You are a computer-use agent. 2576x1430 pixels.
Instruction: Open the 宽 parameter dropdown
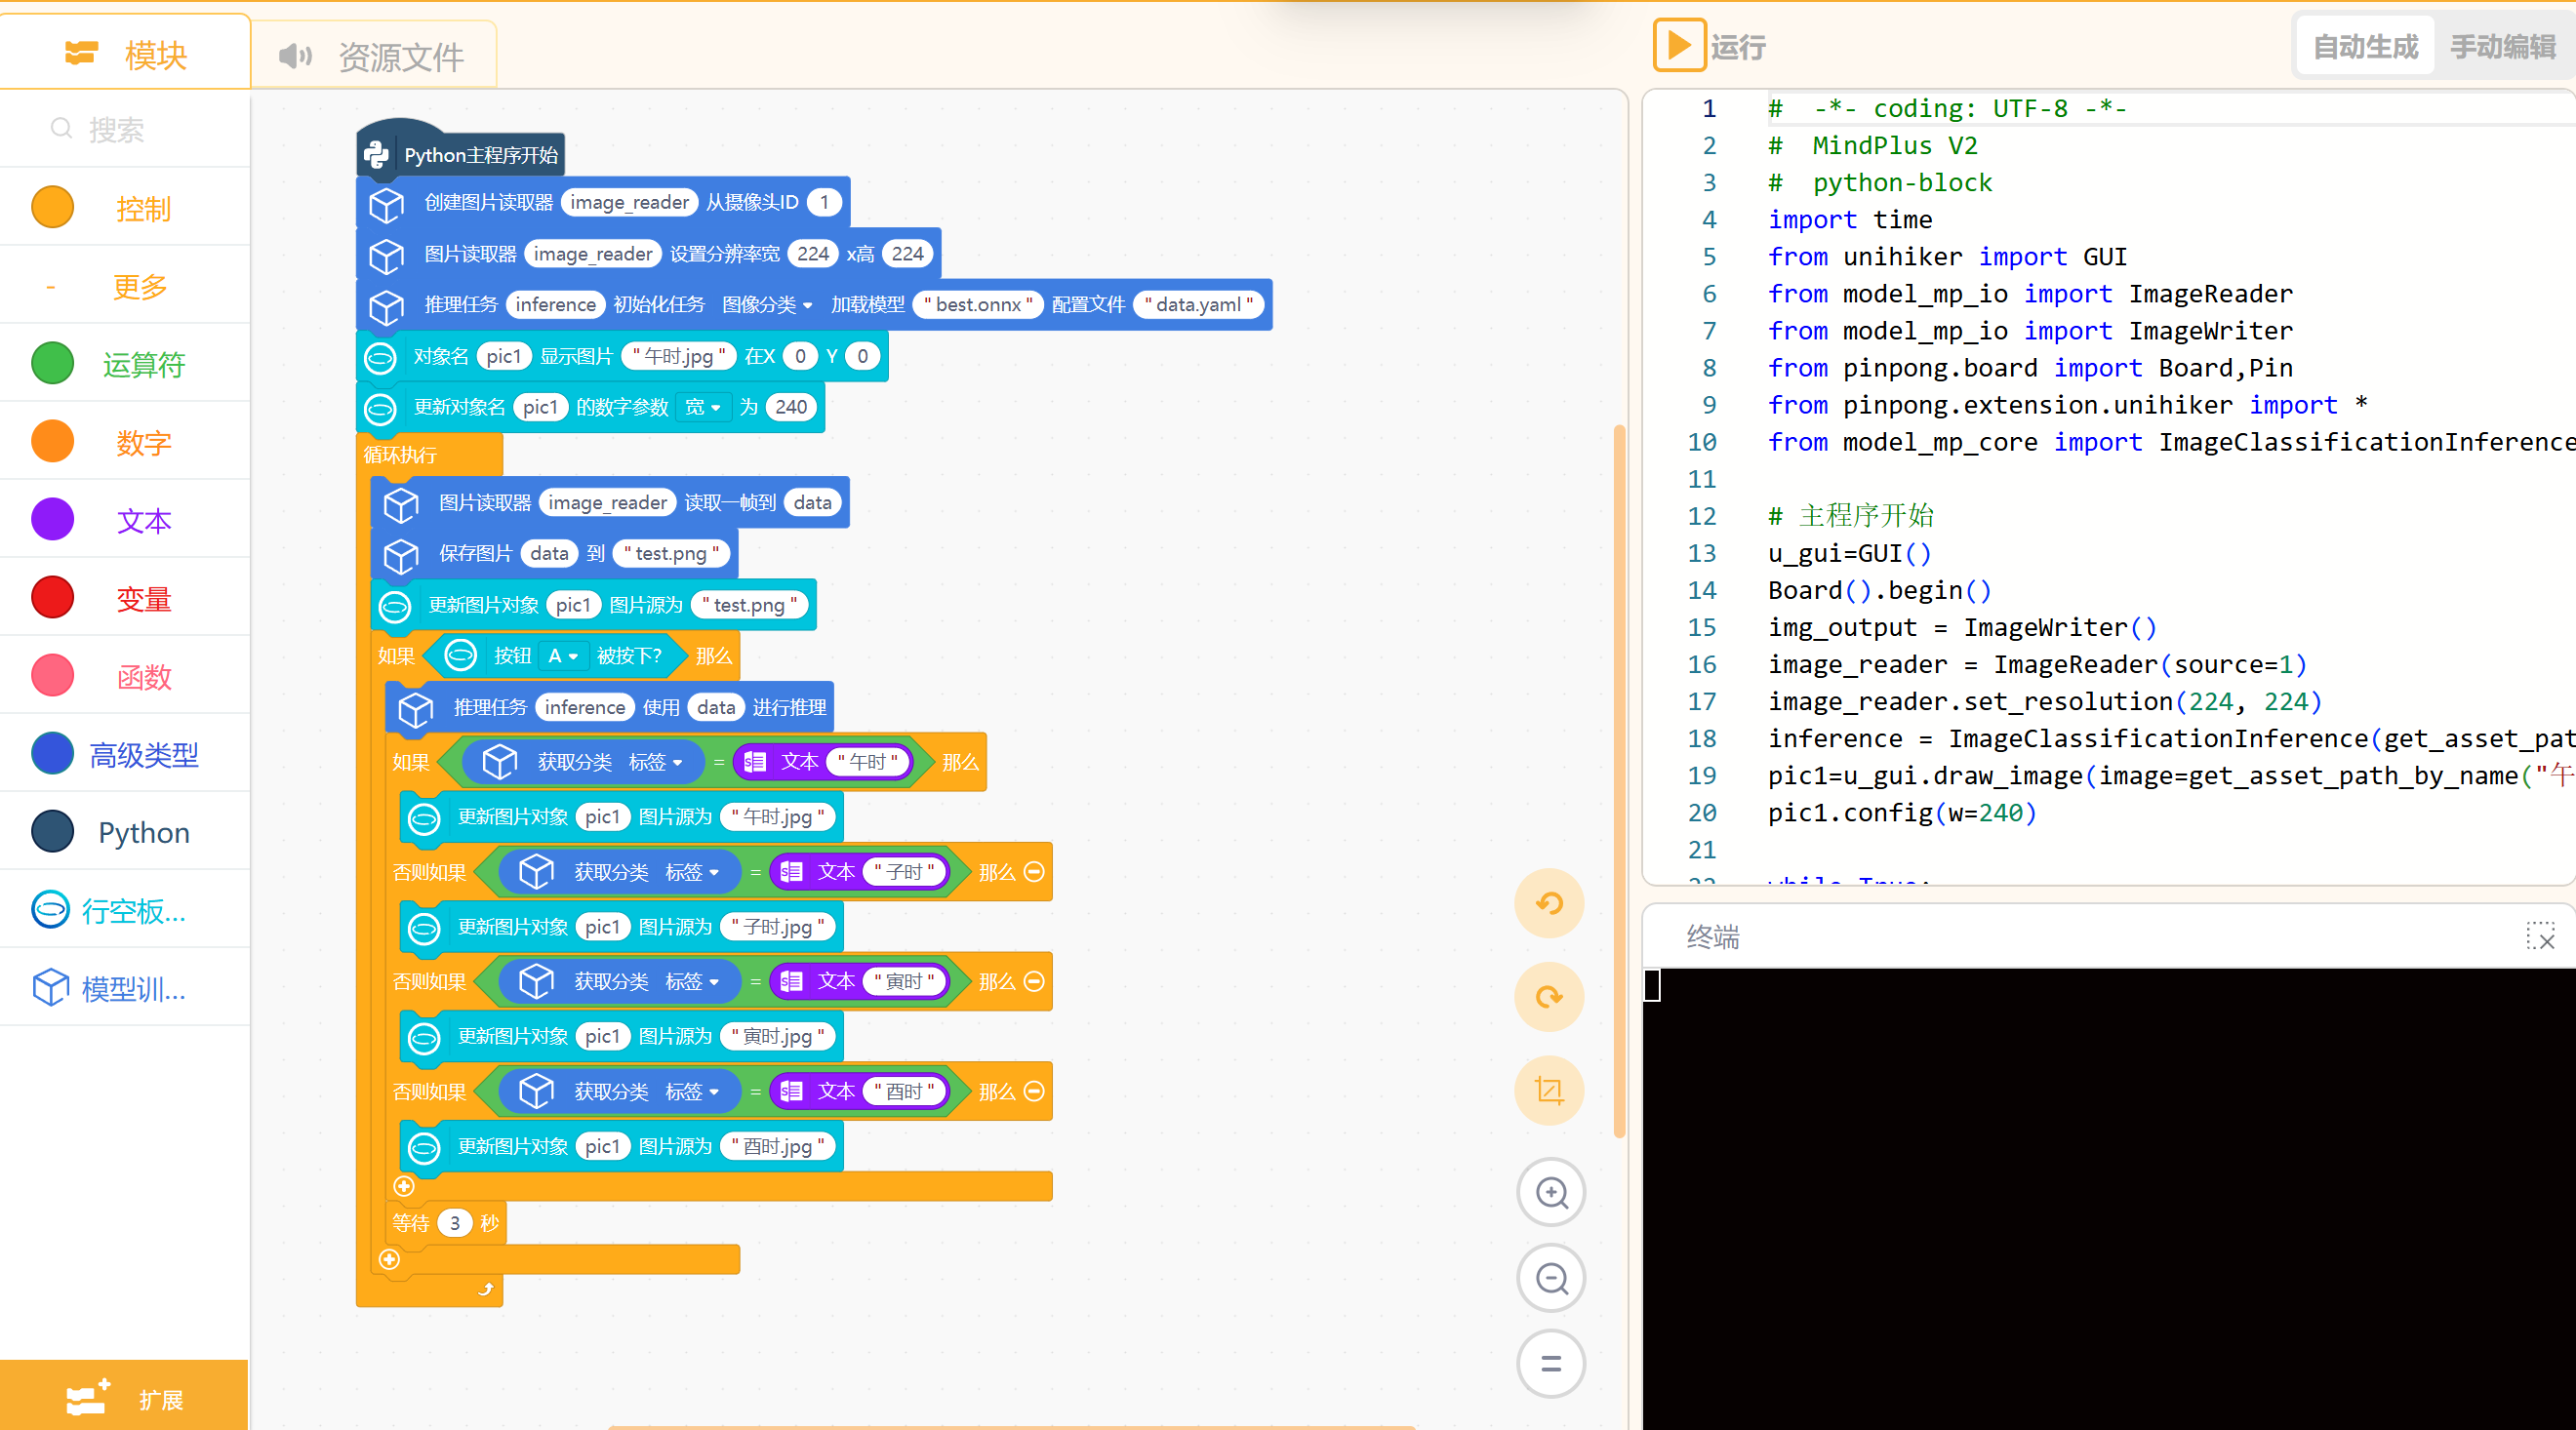tap(703, 407)
